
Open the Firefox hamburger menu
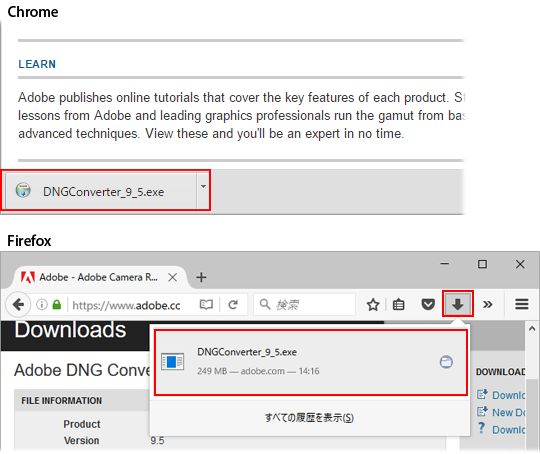[521, 304]
